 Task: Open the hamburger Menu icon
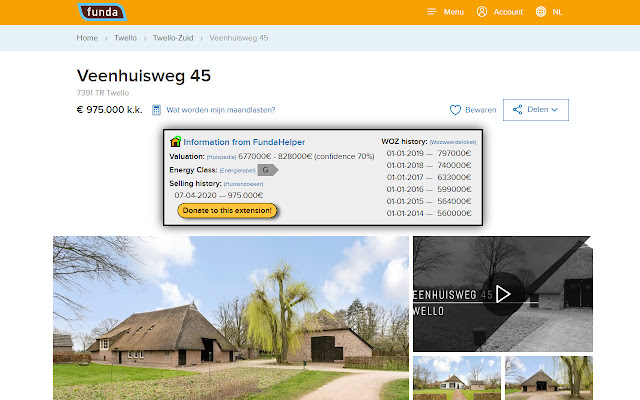click(x=431, y=12)
